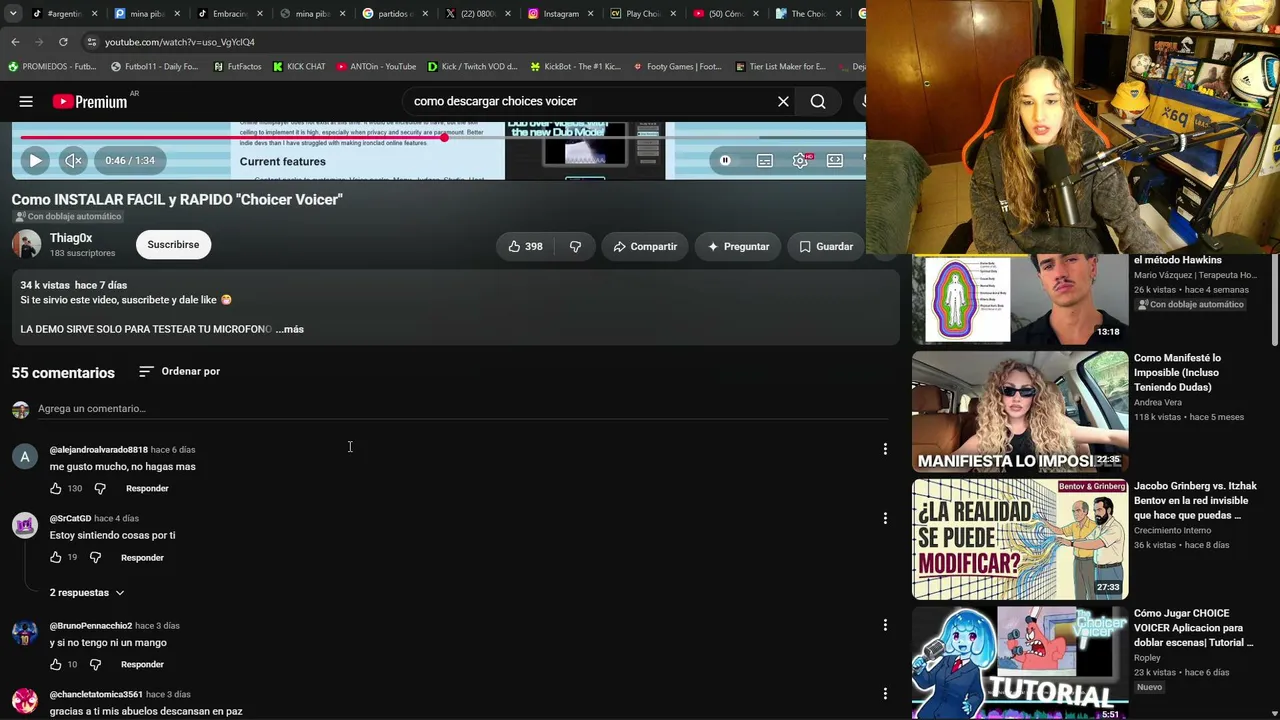The width and height of the screenshot is (1280, 720).
Task: Share the video via Compartir
Action: pos(645,246)
